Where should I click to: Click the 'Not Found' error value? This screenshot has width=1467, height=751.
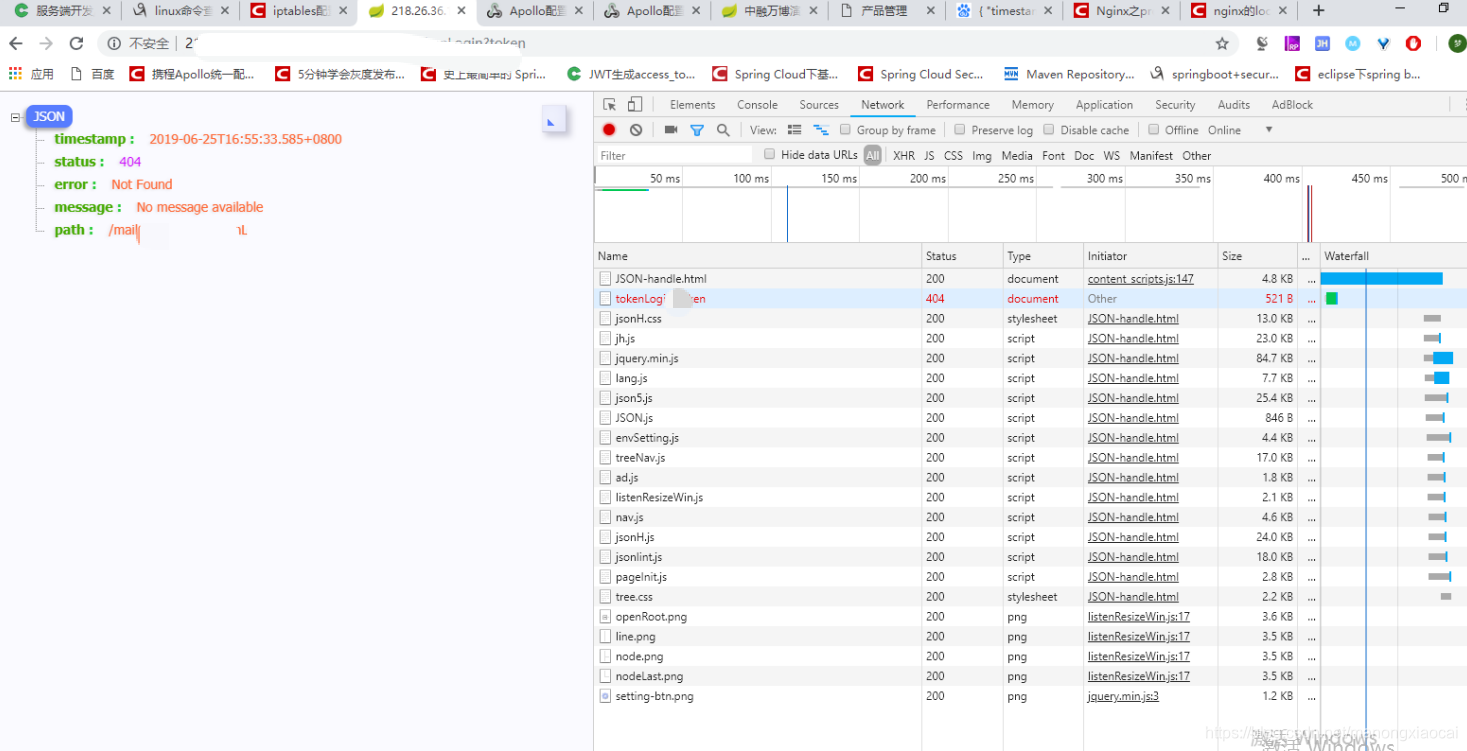point(141,184)
